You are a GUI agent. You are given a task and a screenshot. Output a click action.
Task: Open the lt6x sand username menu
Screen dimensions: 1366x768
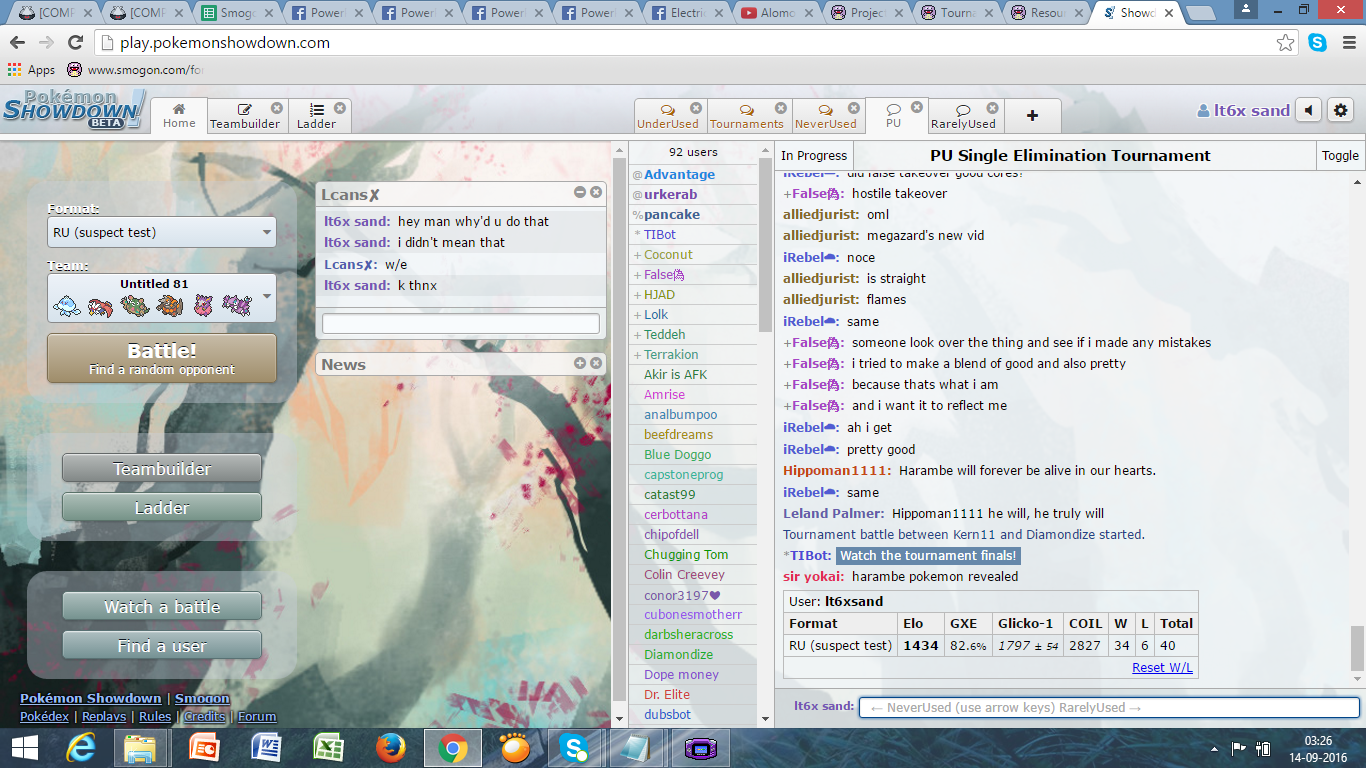(1243, 111)
